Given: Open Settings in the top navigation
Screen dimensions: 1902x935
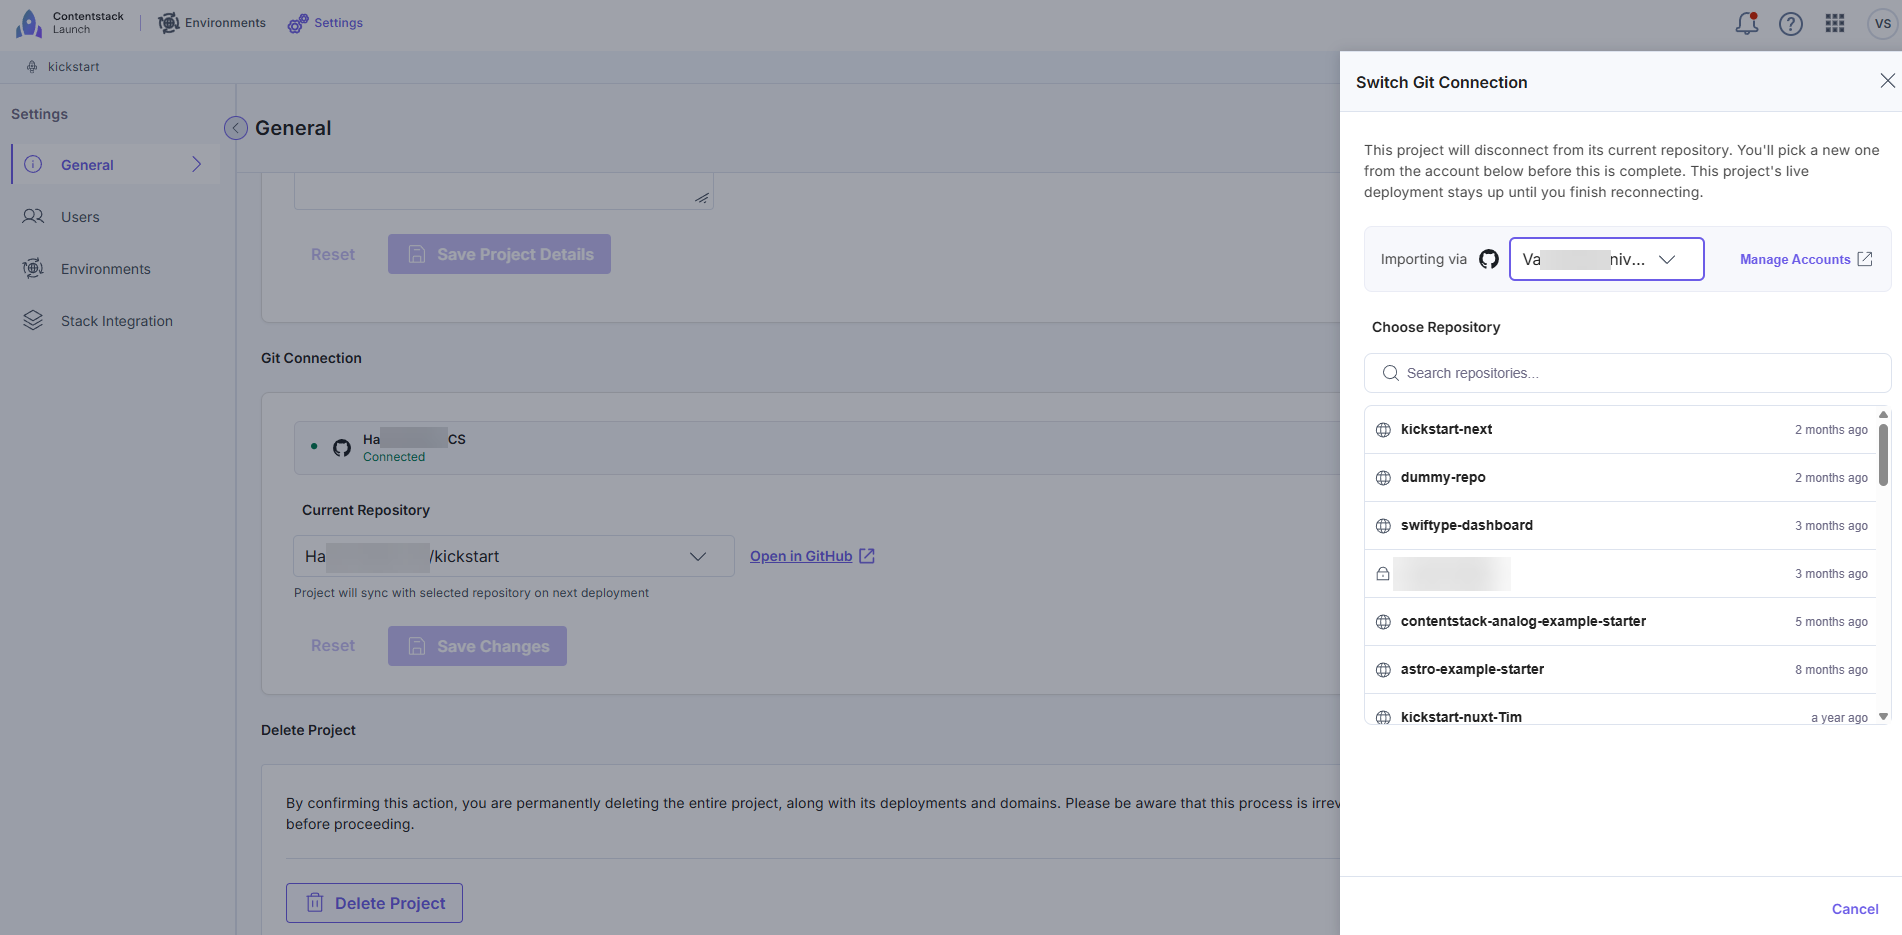Looking at the screenshot, I should 325,23.
